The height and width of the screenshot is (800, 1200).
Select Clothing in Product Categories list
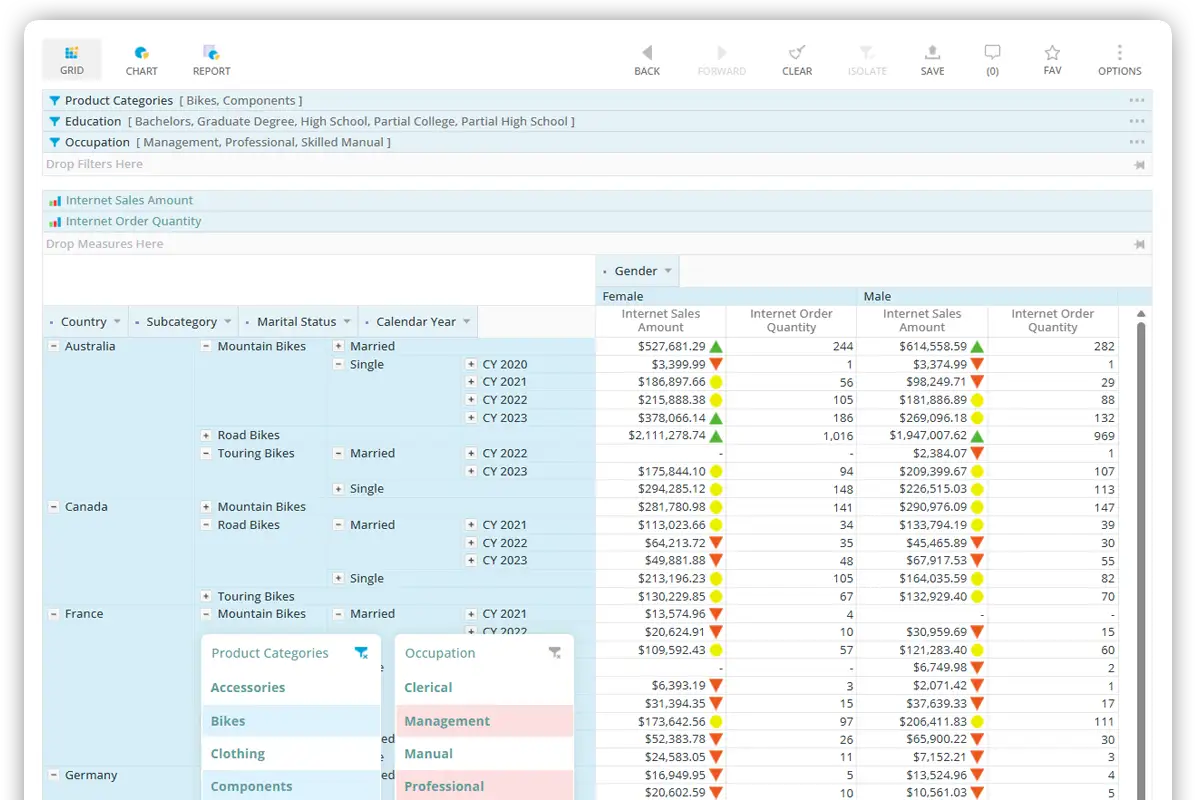[291, 754]
